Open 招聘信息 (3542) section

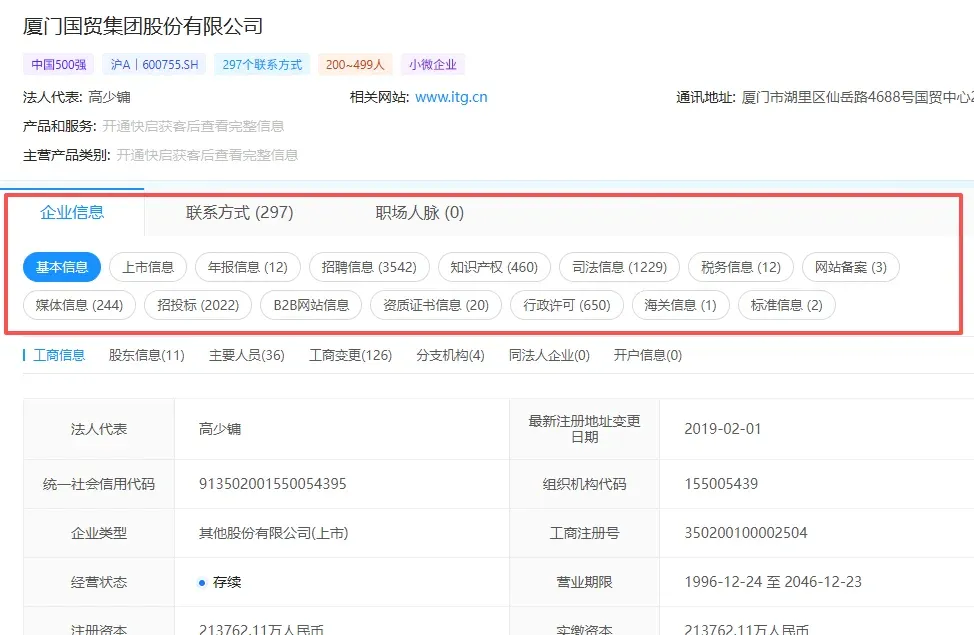(369, 267)
